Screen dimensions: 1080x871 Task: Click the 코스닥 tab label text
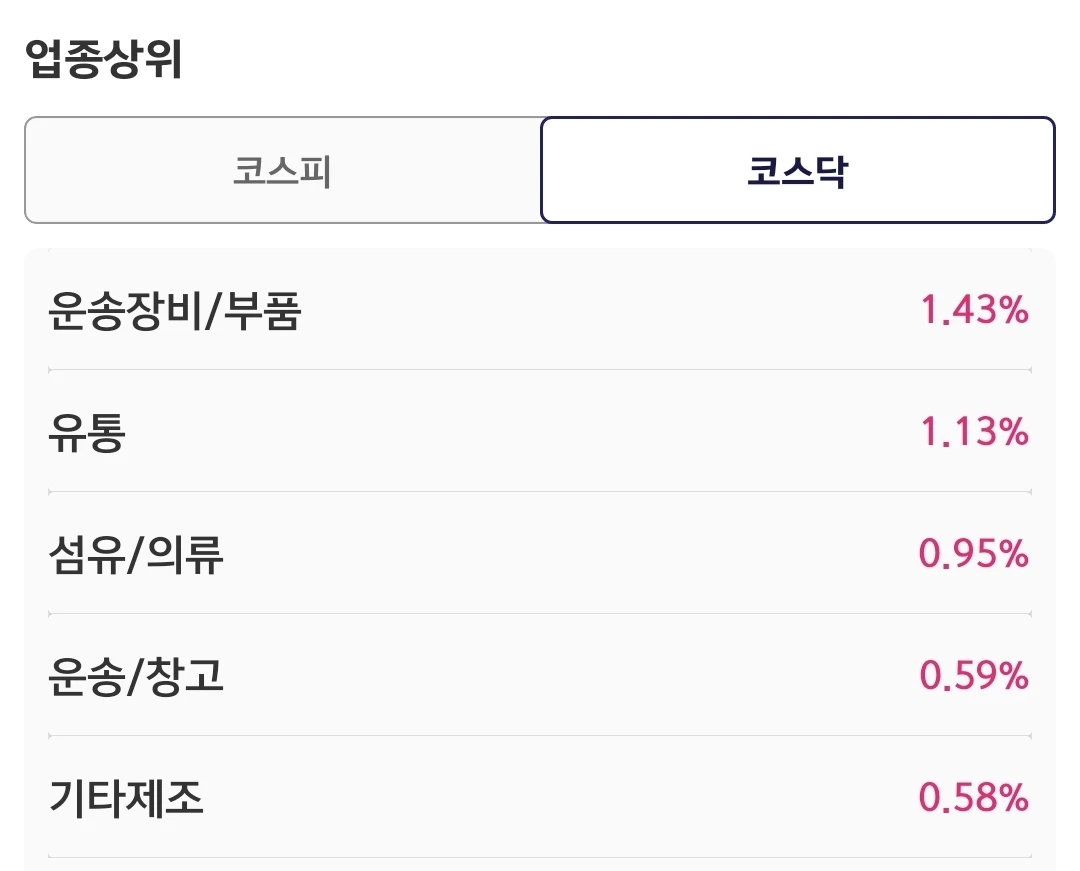798,171
